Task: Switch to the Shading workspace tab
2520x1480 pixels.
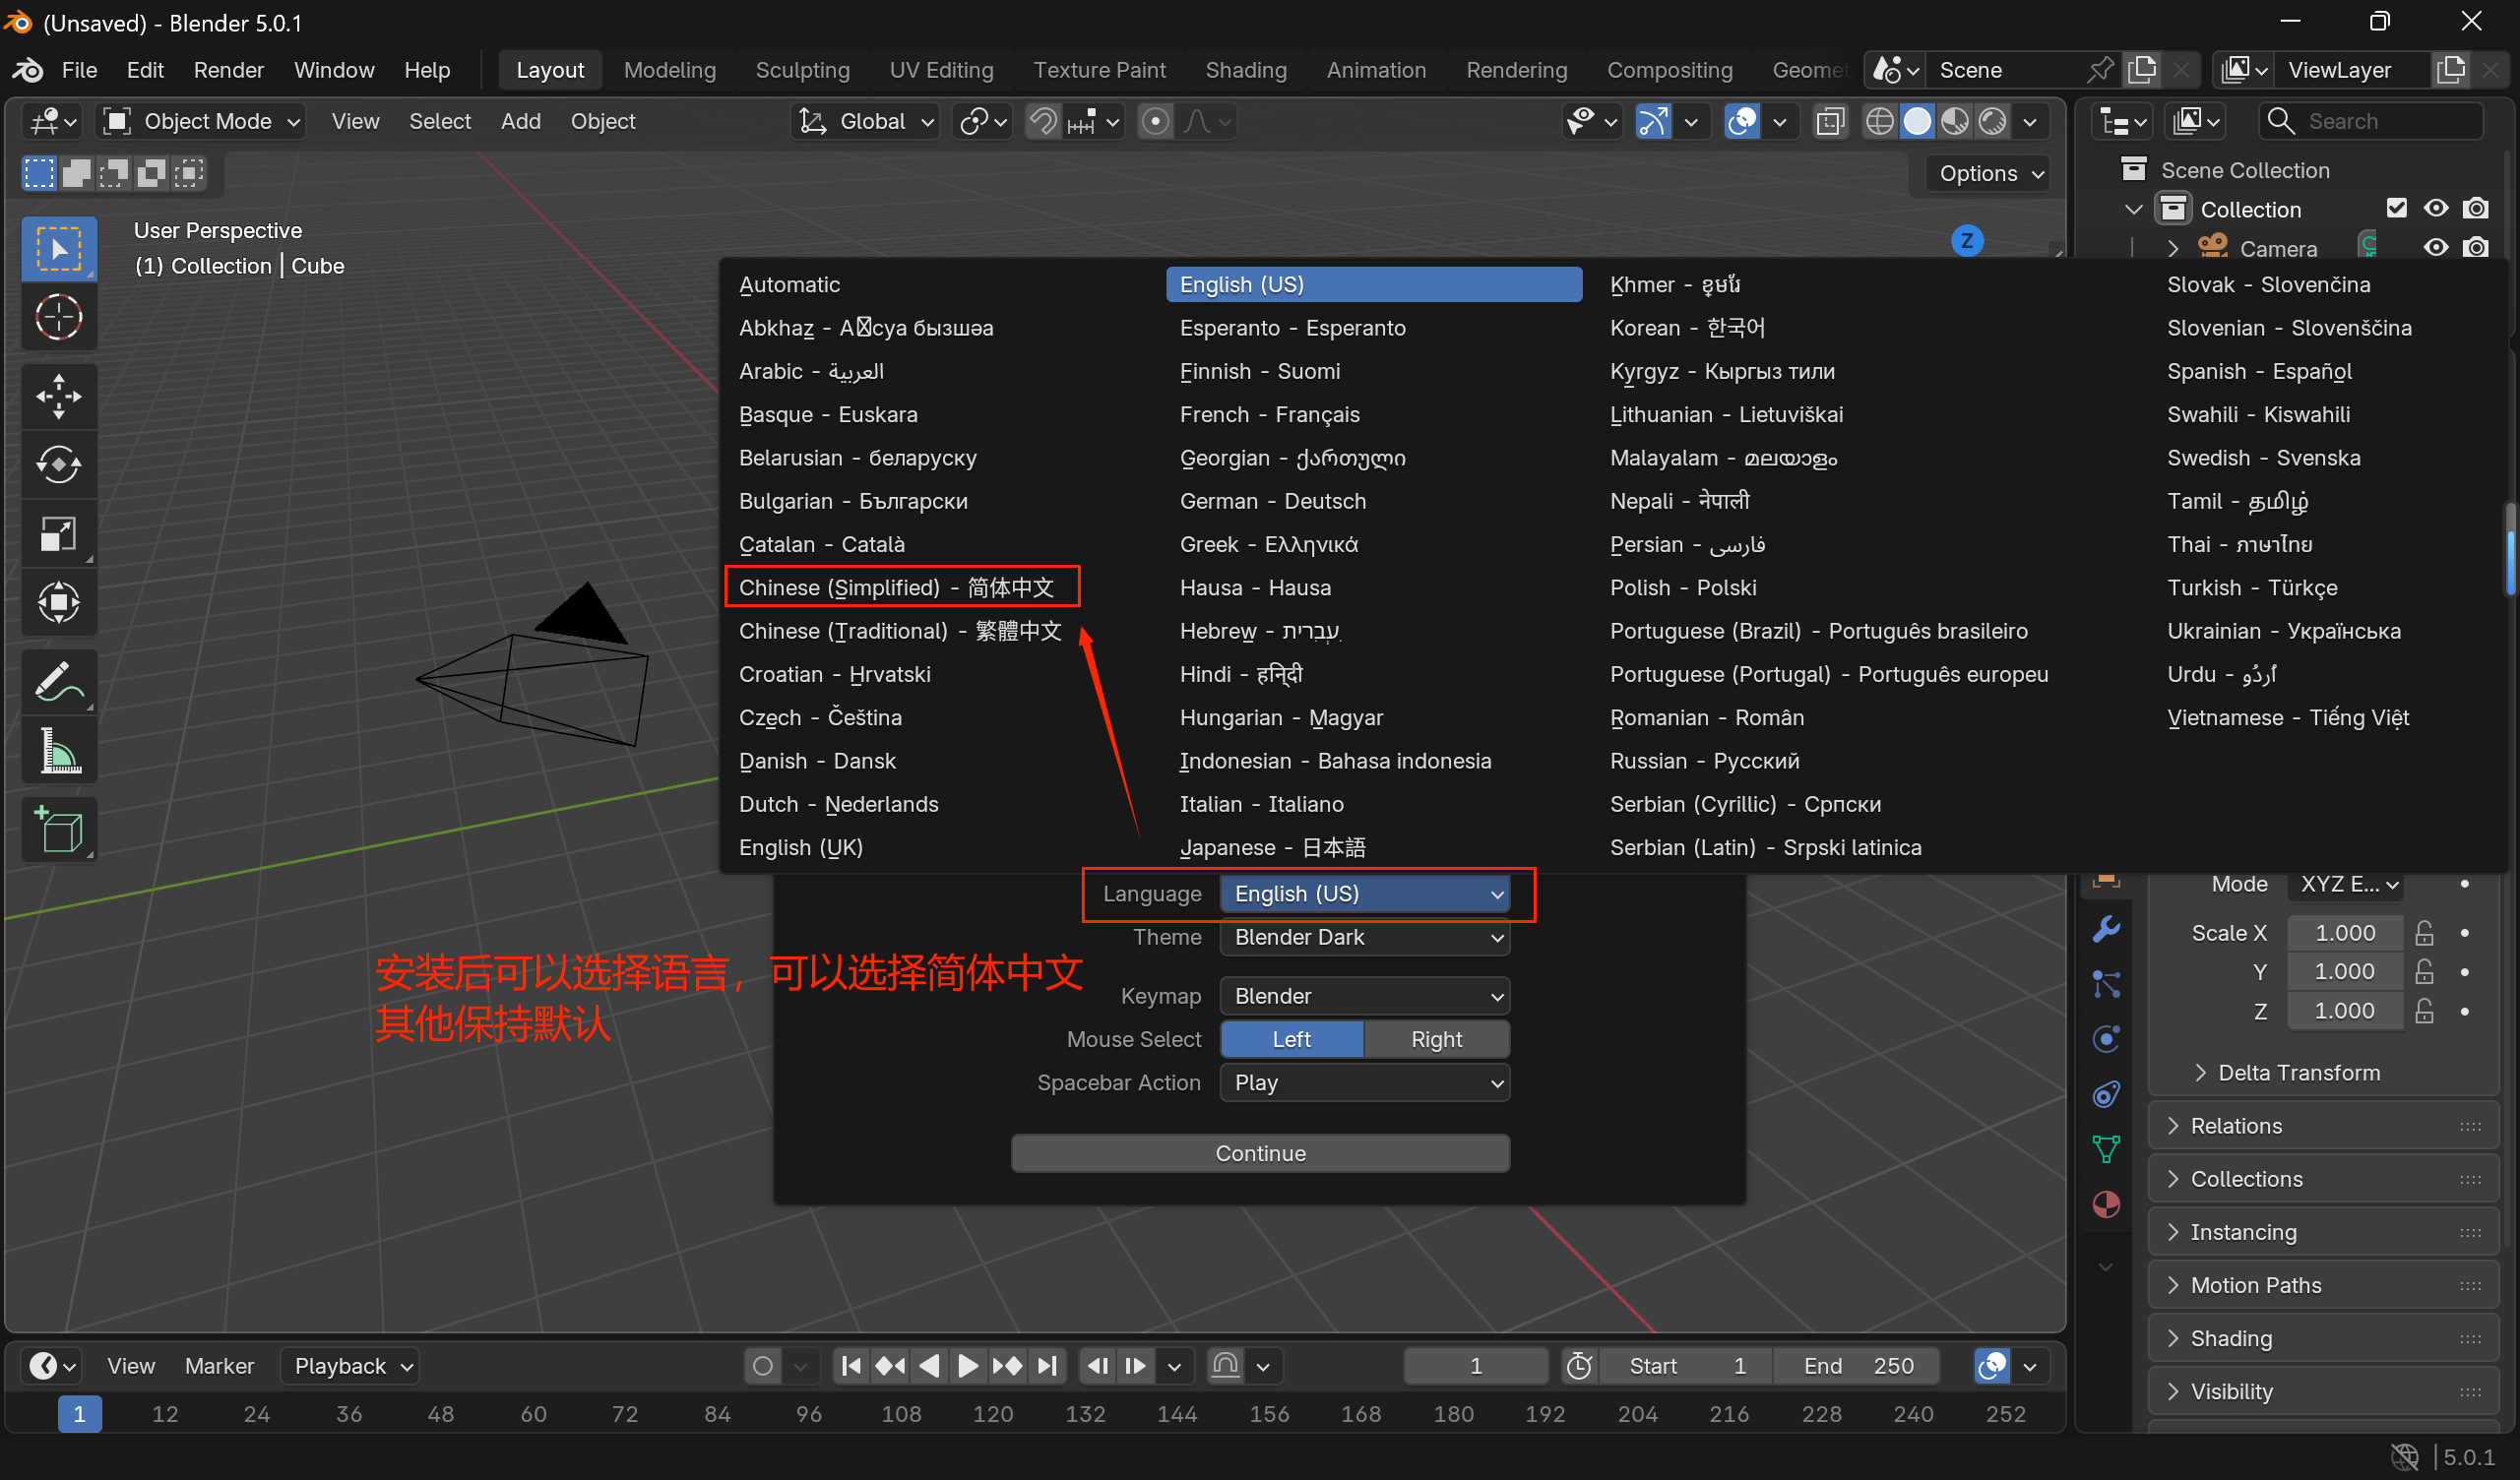Action: click(1245, 70)
